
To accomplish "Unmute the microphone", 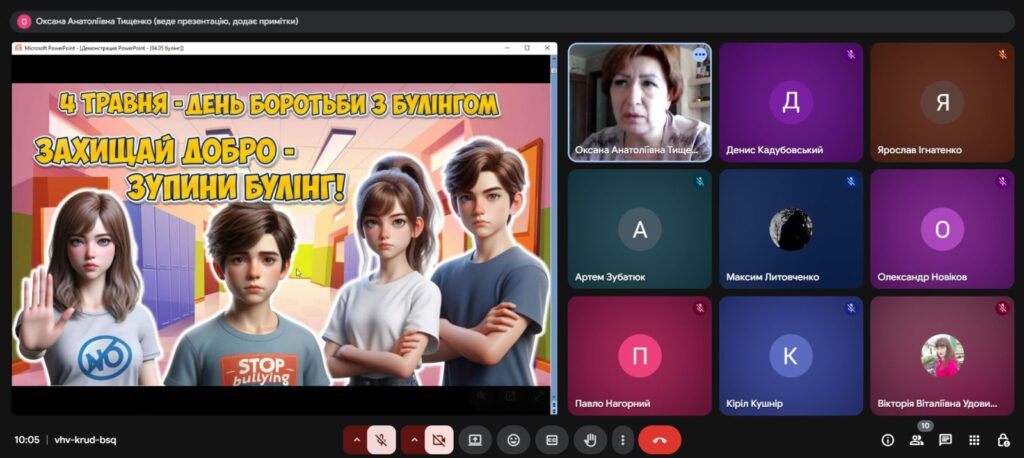I will [x=381, y=440].
